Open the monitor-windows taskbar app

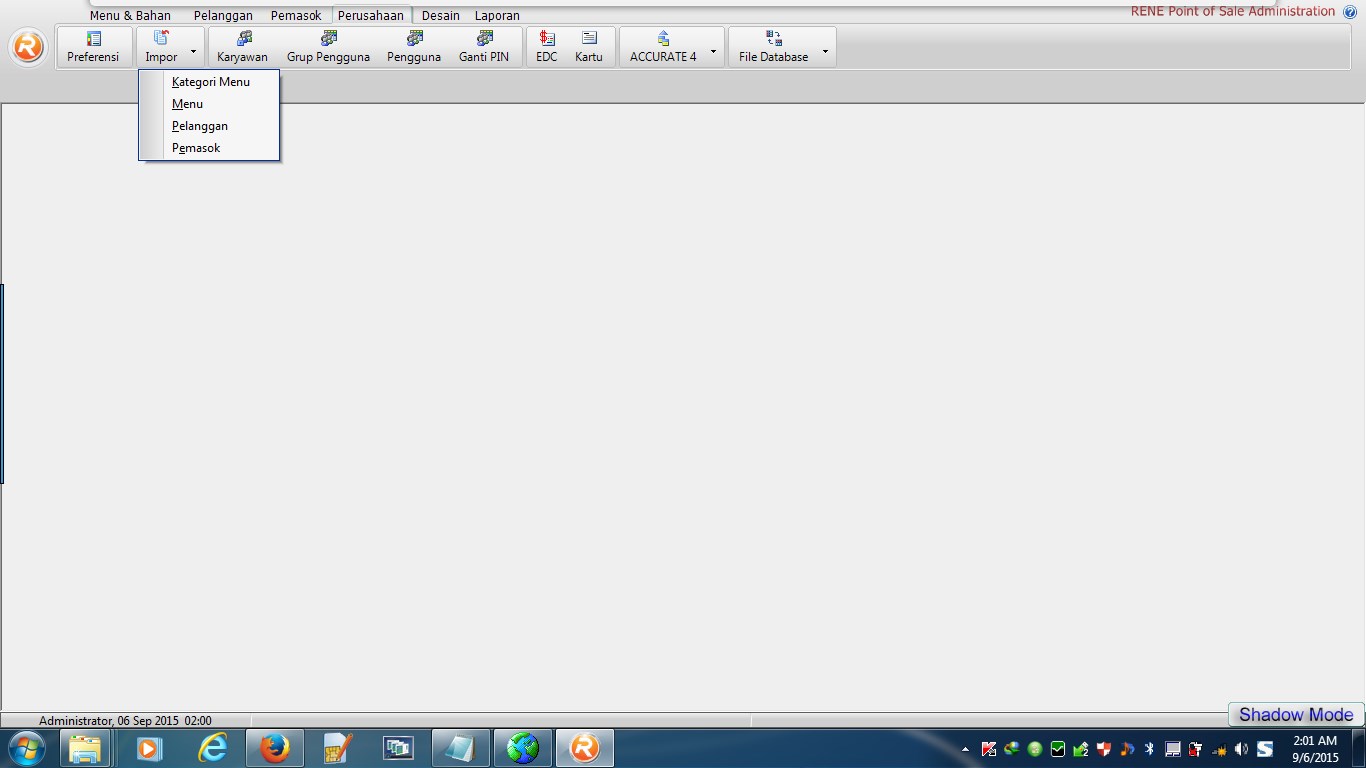pyautogui.click(x=399, y=748)
